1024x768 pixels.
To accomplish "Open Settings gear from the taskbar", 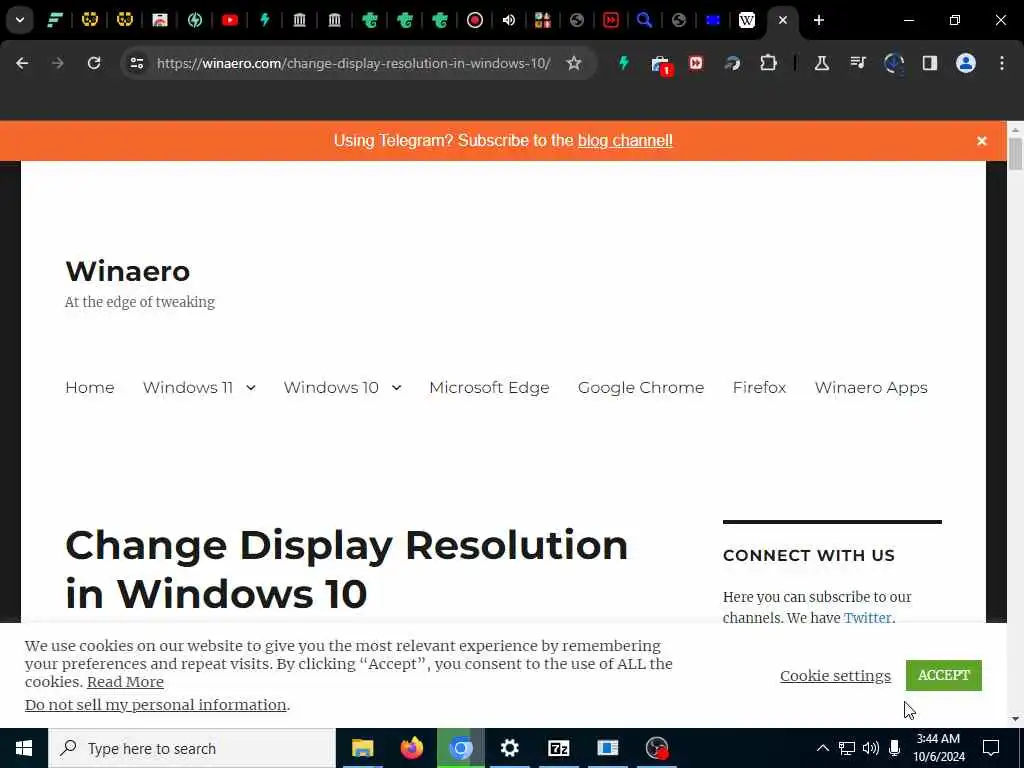I will [x=509, y=748].
